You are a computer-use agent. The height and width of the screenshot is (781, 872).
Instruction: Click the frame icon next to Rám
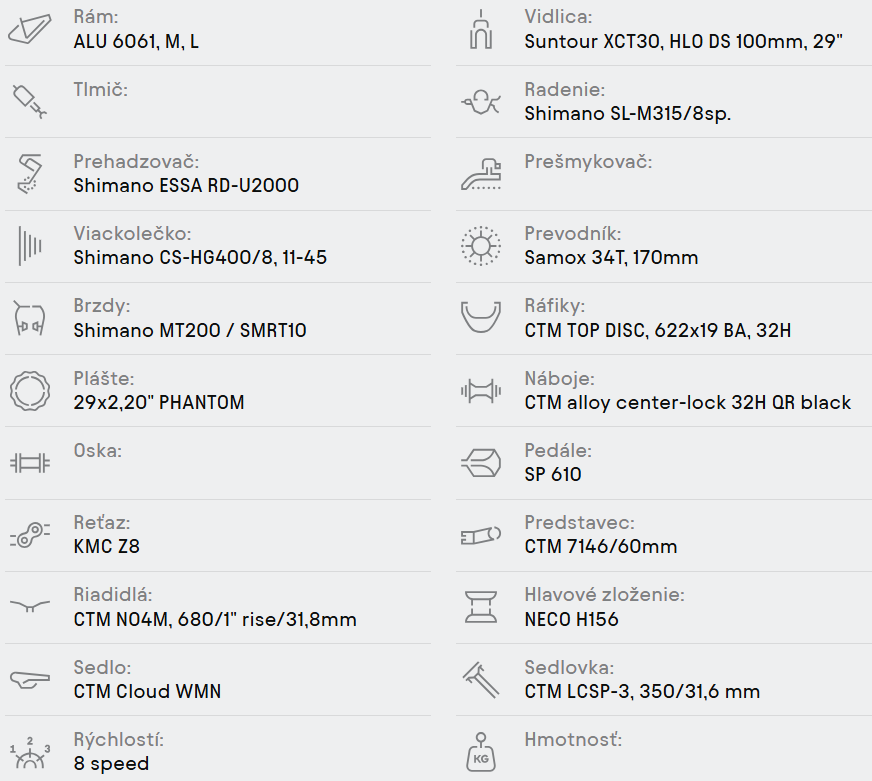click(x=29, y=29)
